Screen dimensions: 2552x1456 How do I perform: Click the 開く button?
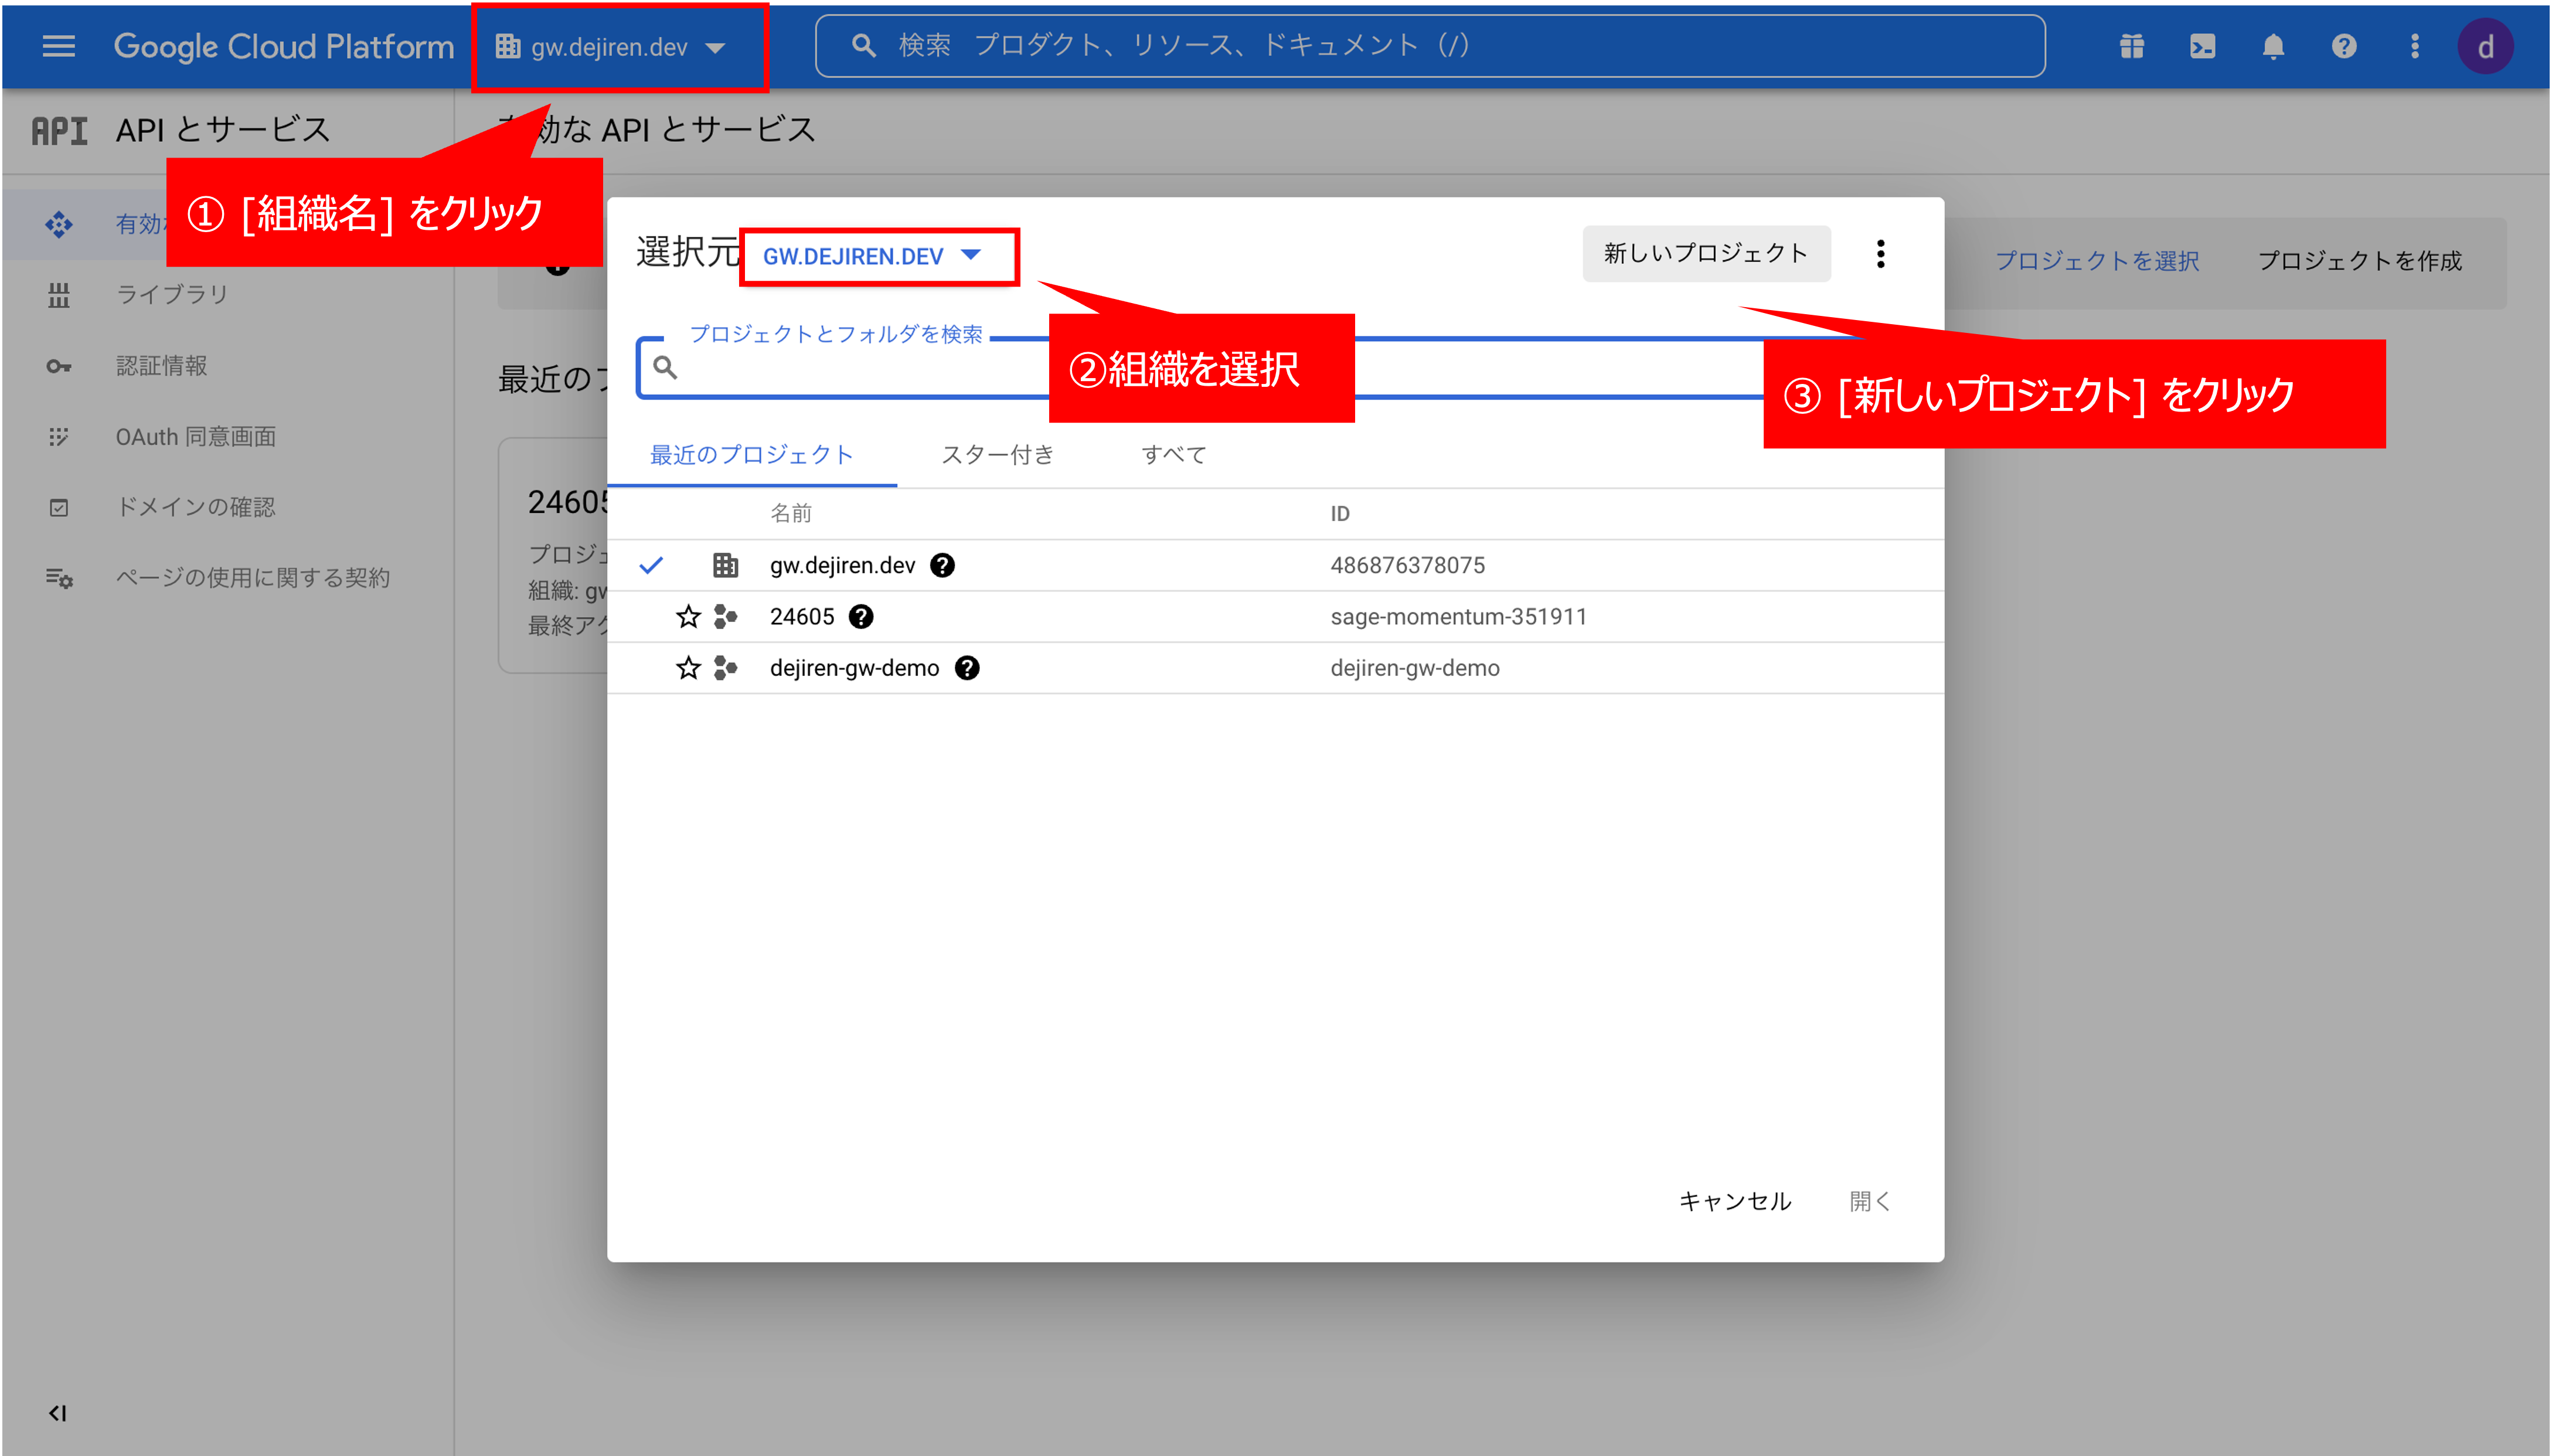(1870, 1201)
